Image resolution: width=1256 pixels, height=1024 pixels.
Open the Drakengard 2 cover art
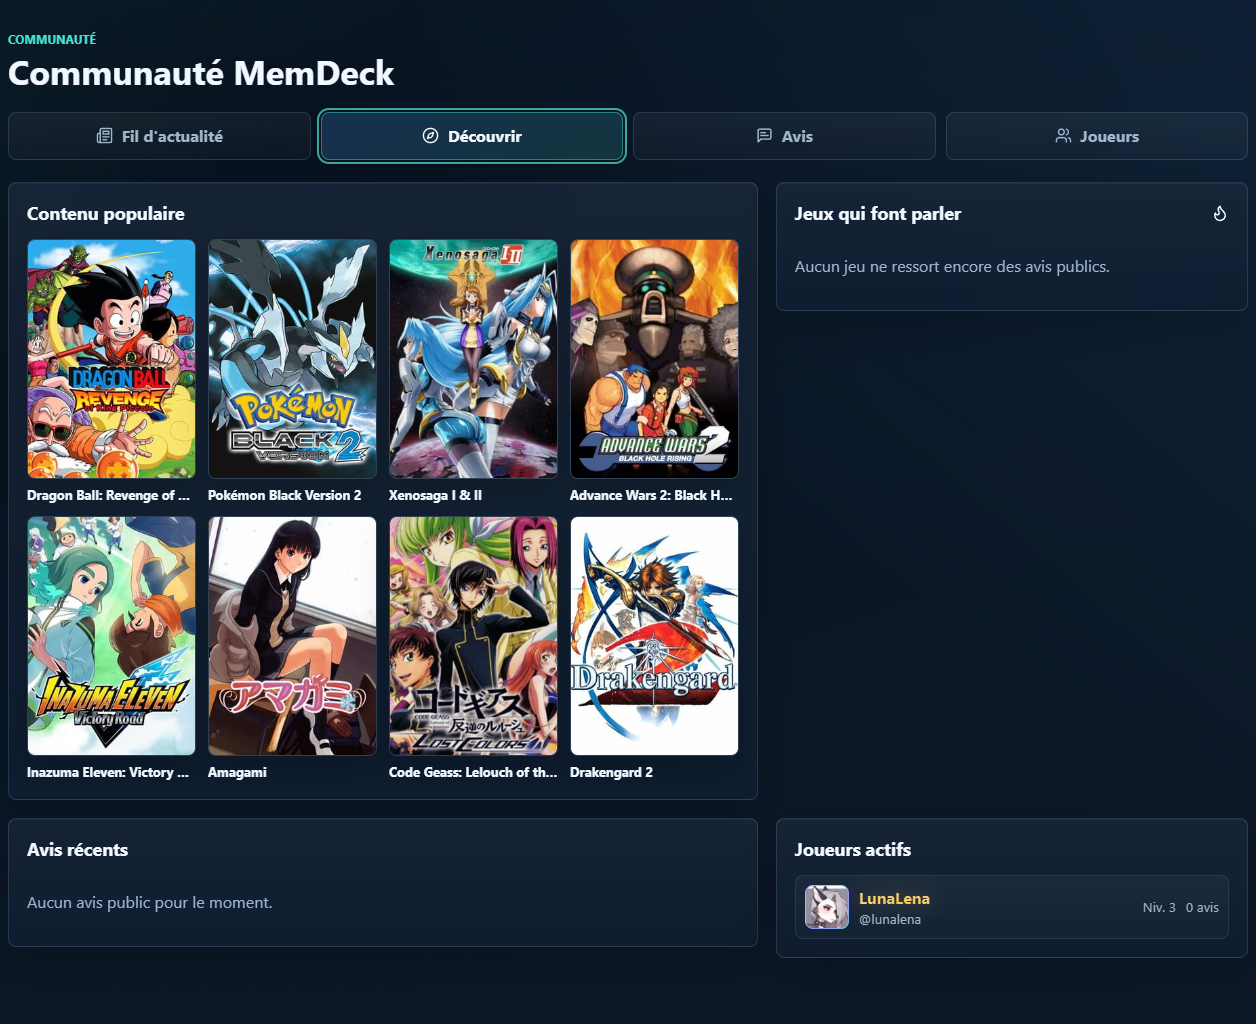pyautogui.click(x=654, y=636)
